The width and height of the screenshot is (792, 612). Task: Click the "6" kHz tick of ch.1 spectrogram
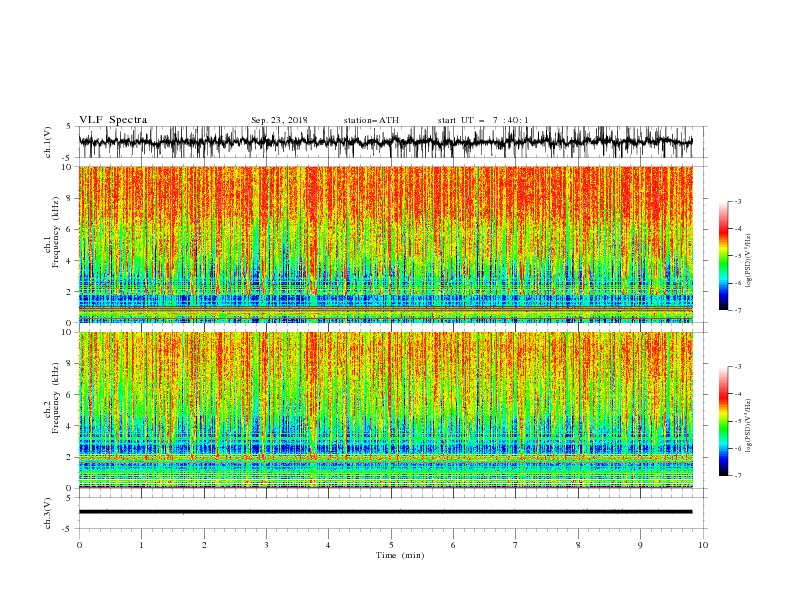point(70,229)
